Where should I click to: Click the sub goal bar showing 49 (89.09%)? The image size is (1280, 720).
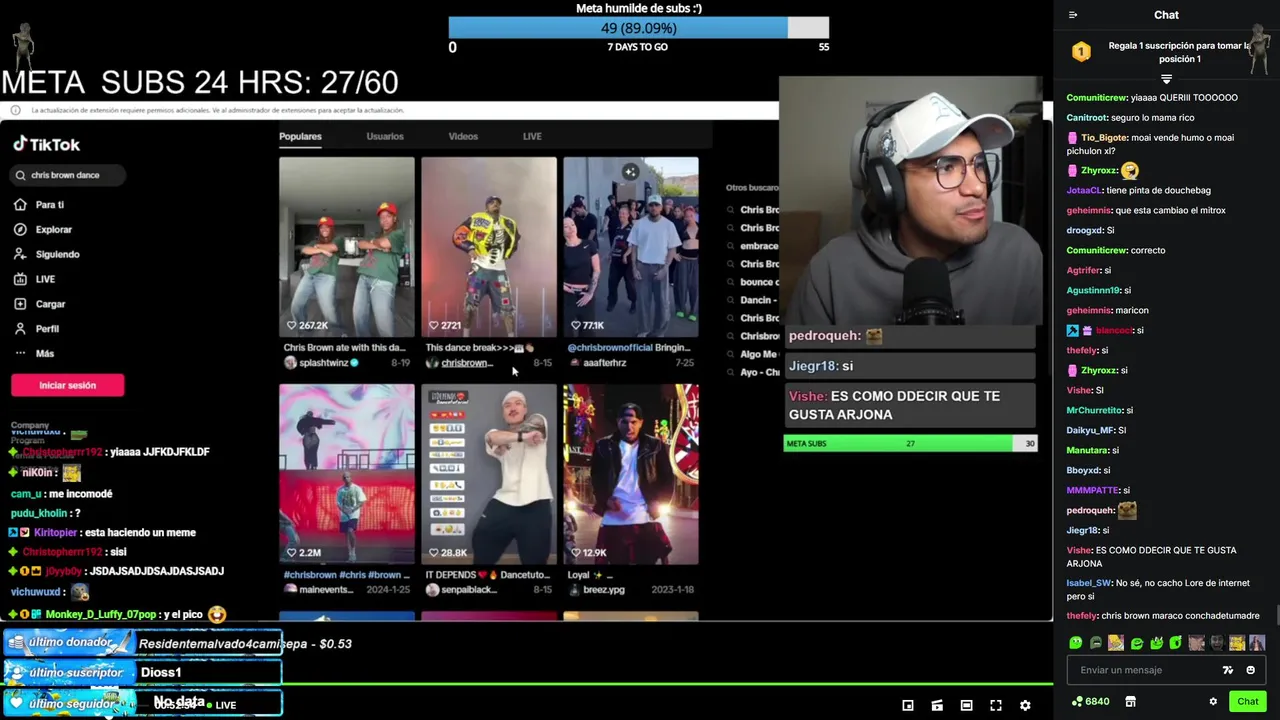pyautogui.click(x=638, y=28)
